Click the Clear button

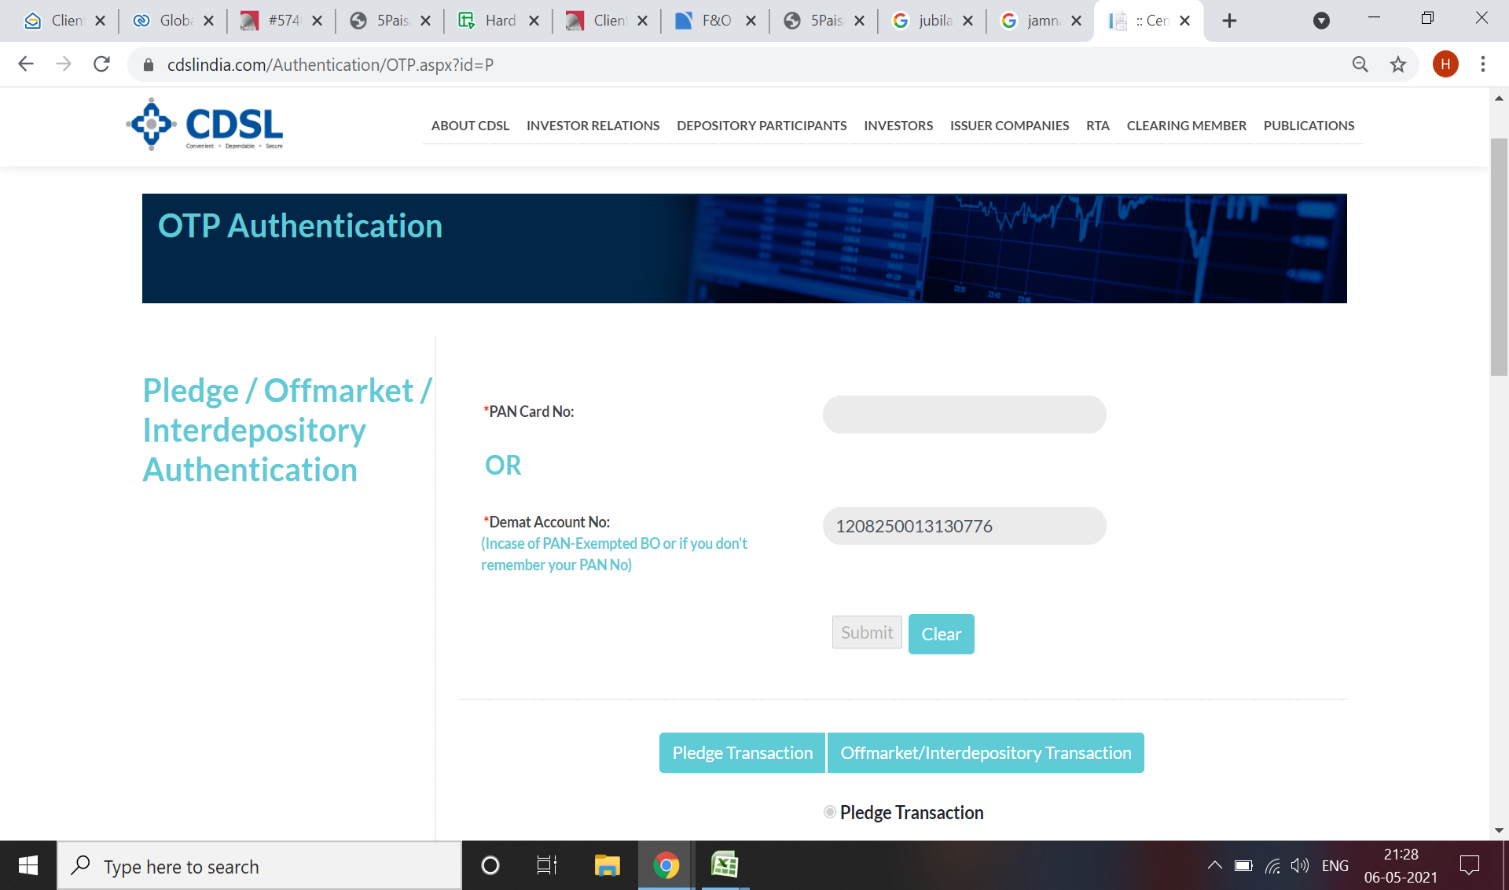click(941, 634)
